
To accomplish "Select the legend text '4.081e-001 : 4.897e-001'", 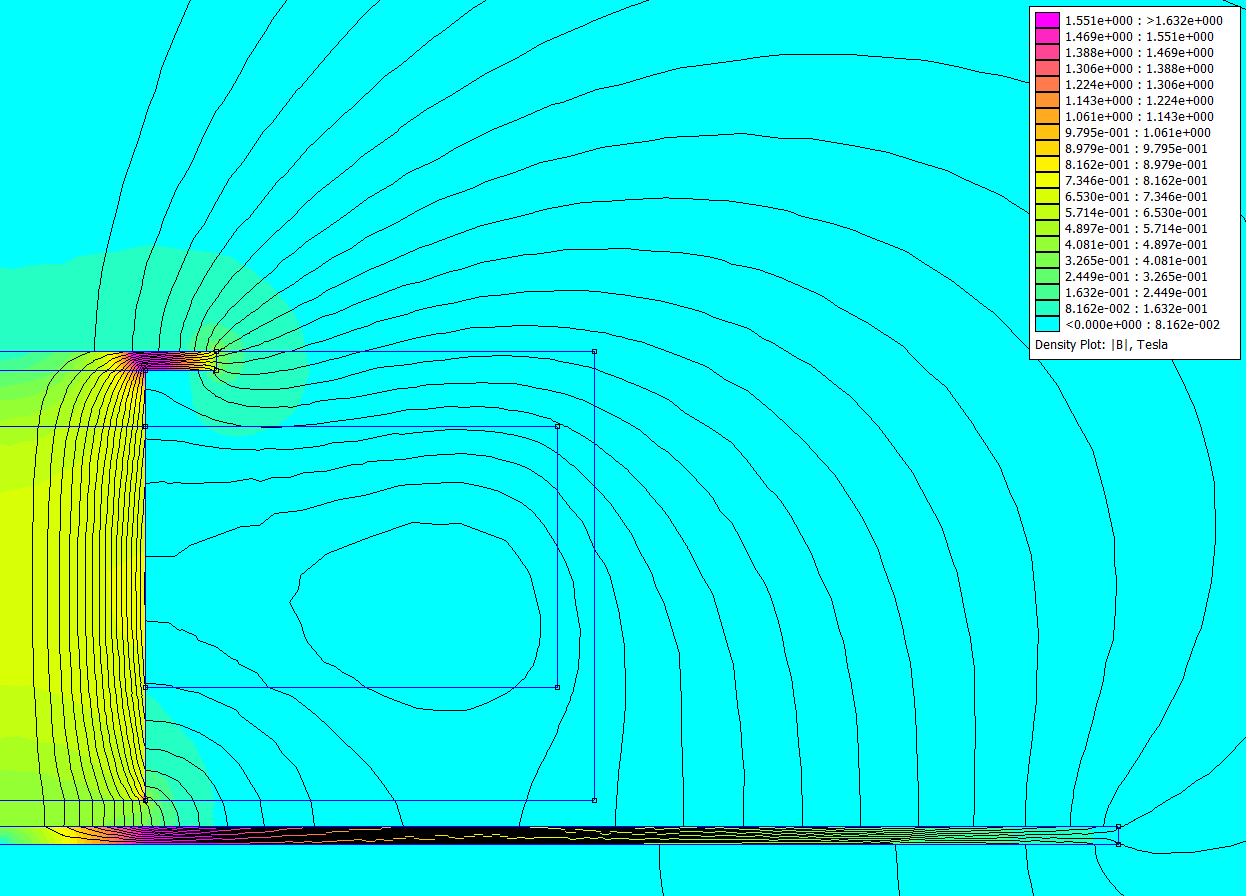I will pyautogui.click(x=1136, y=244).
